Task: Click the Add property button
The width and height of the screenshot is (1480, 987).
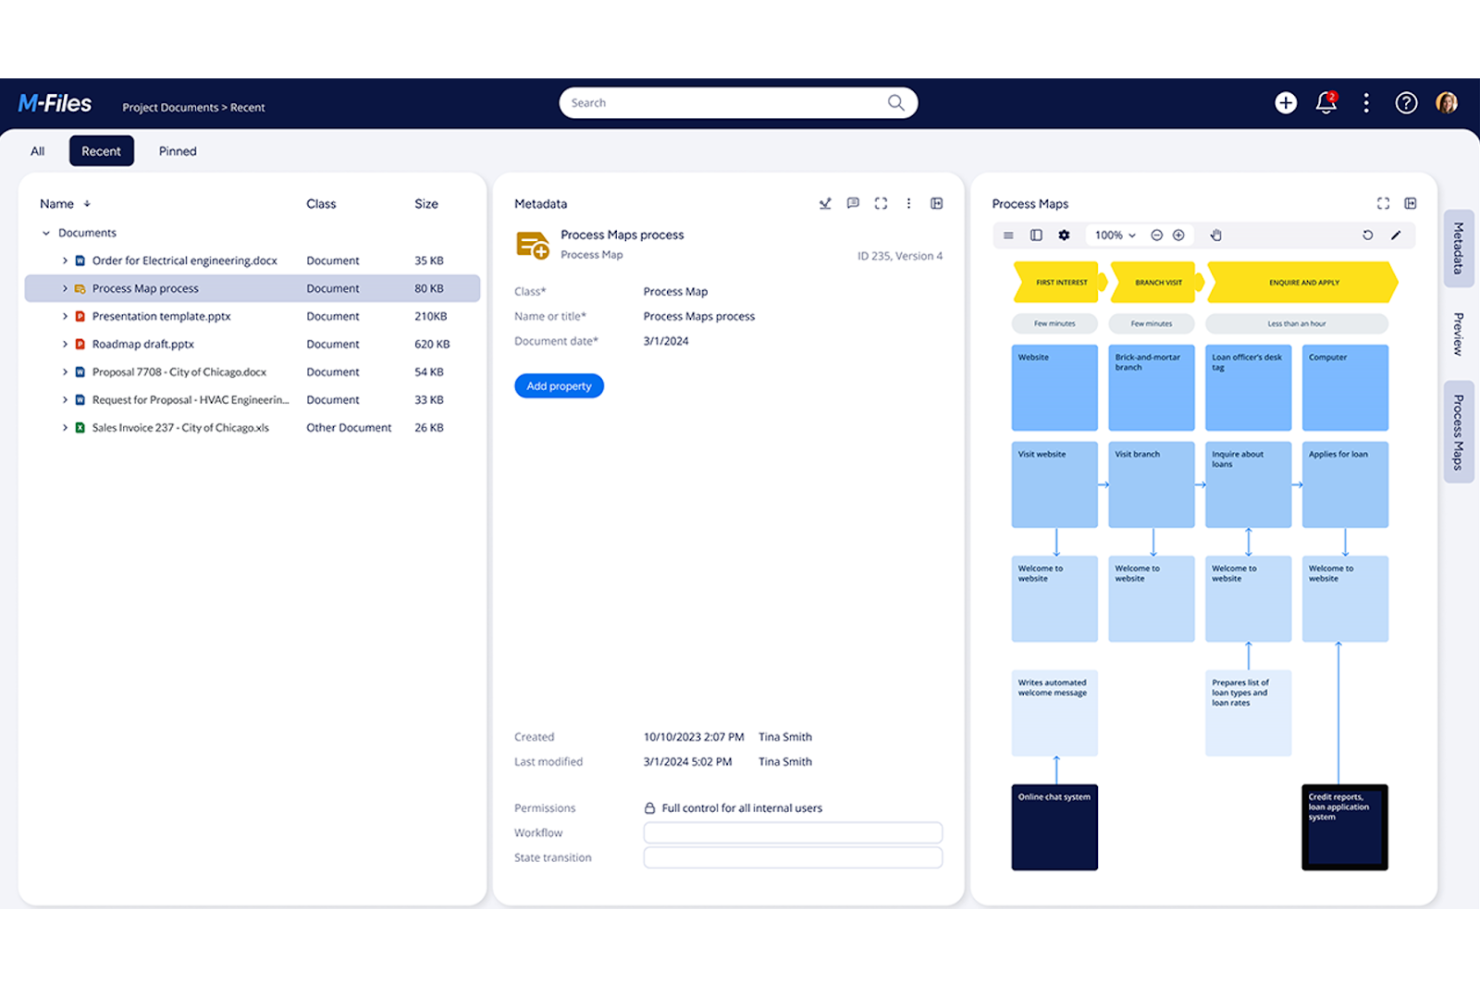Action: point(559,386)
